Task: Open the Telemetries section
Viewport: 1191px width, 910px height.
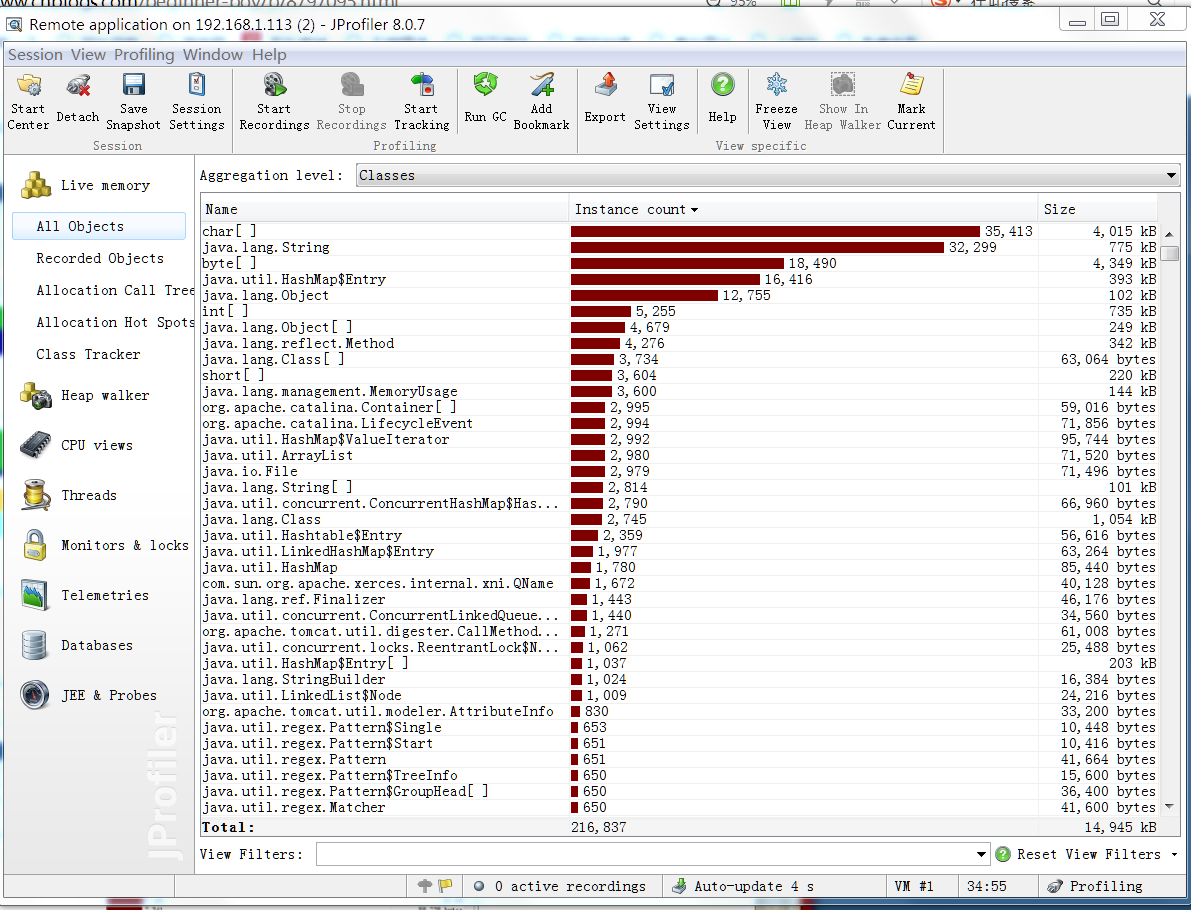Action: click(x=85, y=596)
